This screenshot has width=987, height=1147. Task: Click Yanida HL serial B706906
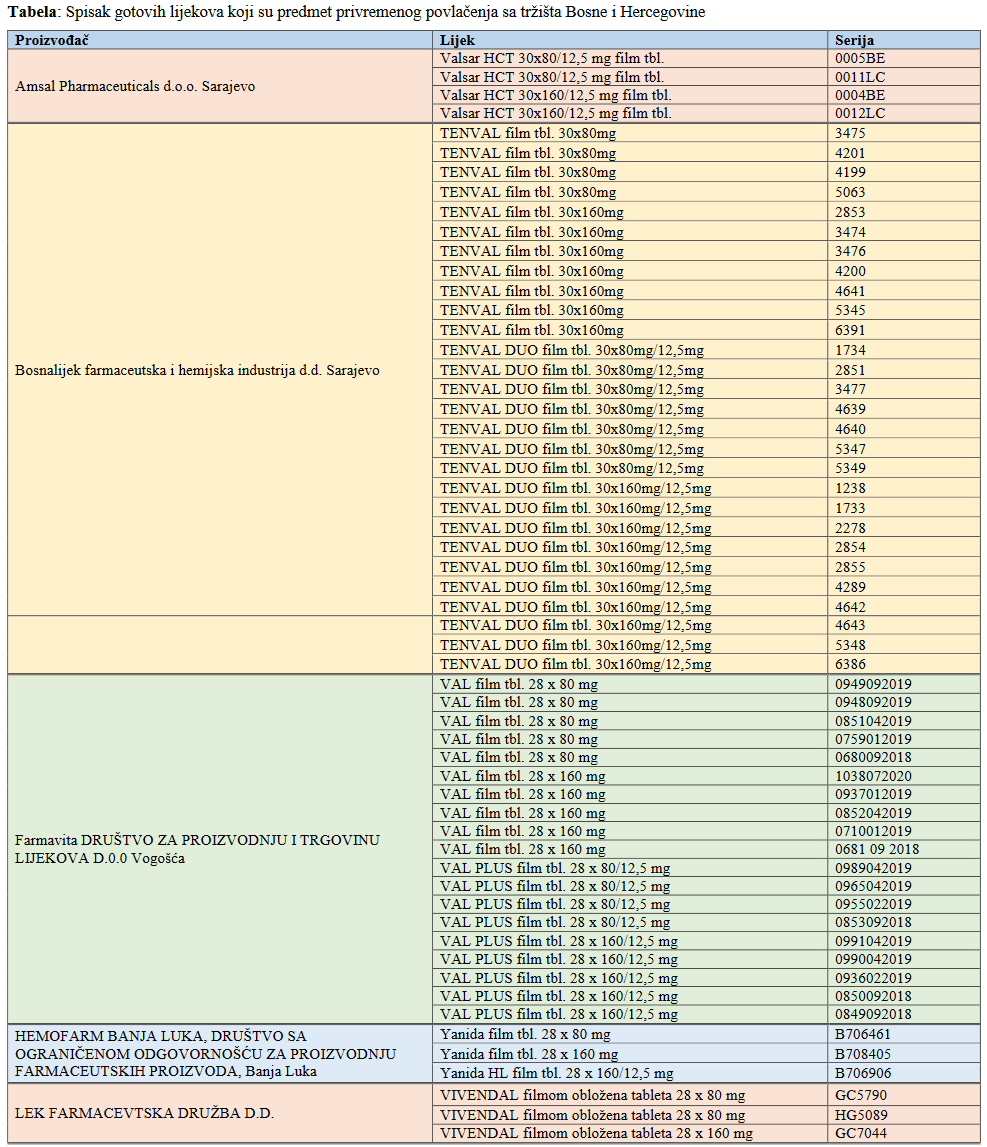(x=863, y=1074)
